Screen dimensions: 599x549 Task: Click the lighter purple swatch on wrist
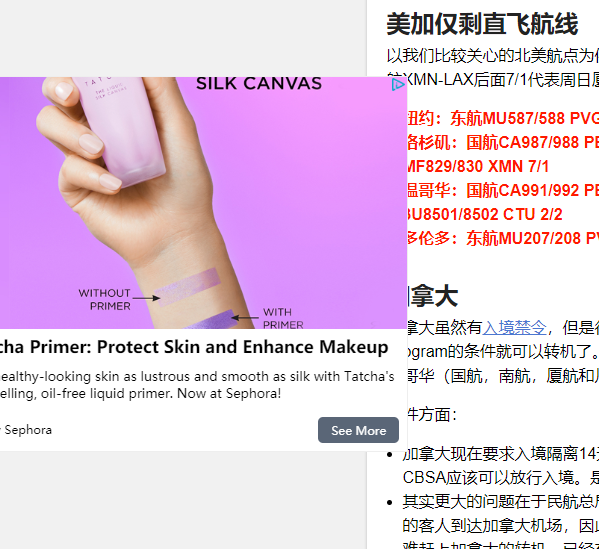(188, 287)
